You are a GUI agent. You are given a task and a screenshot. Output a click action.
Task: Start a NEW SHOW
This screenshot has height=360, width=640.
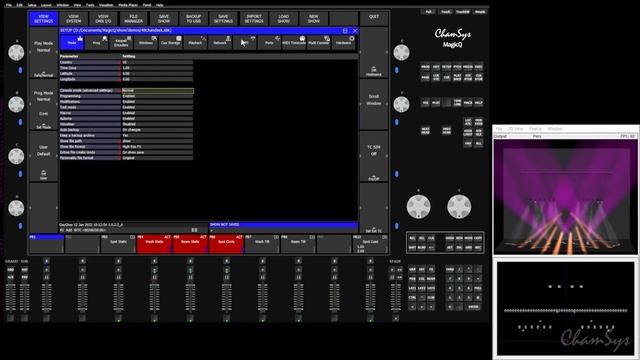[313, 19]
